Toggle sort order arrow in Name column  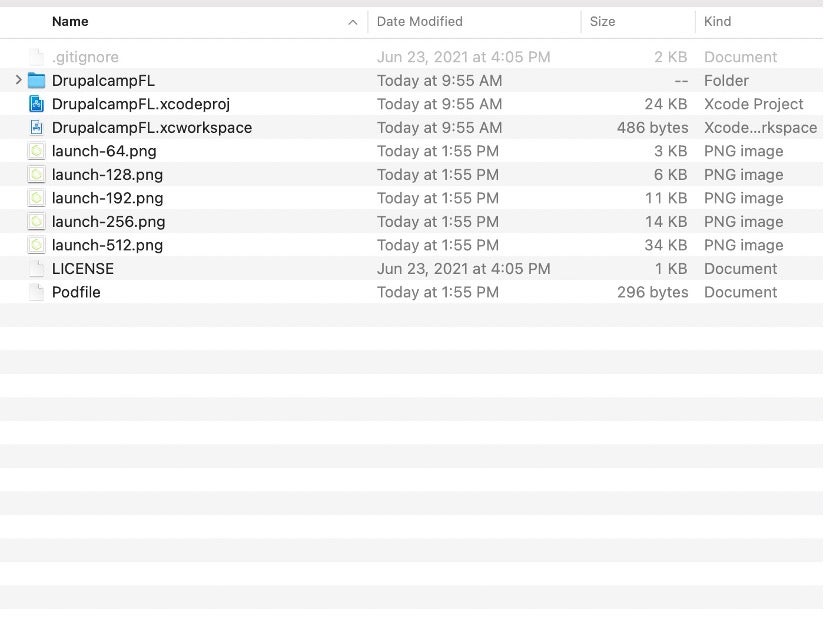[352, 22]
